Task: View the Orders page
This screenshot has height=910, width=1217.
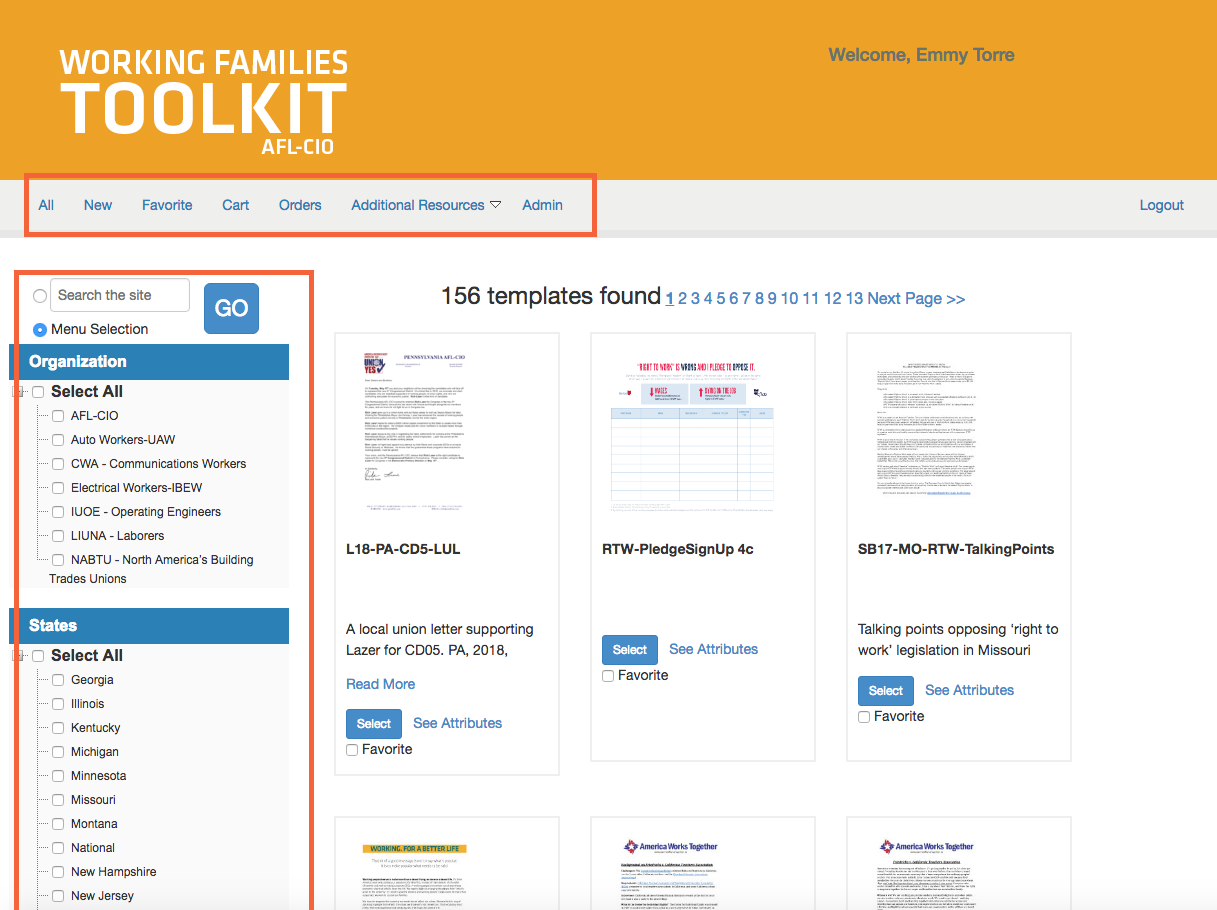Action: click(x=300, y=205)
